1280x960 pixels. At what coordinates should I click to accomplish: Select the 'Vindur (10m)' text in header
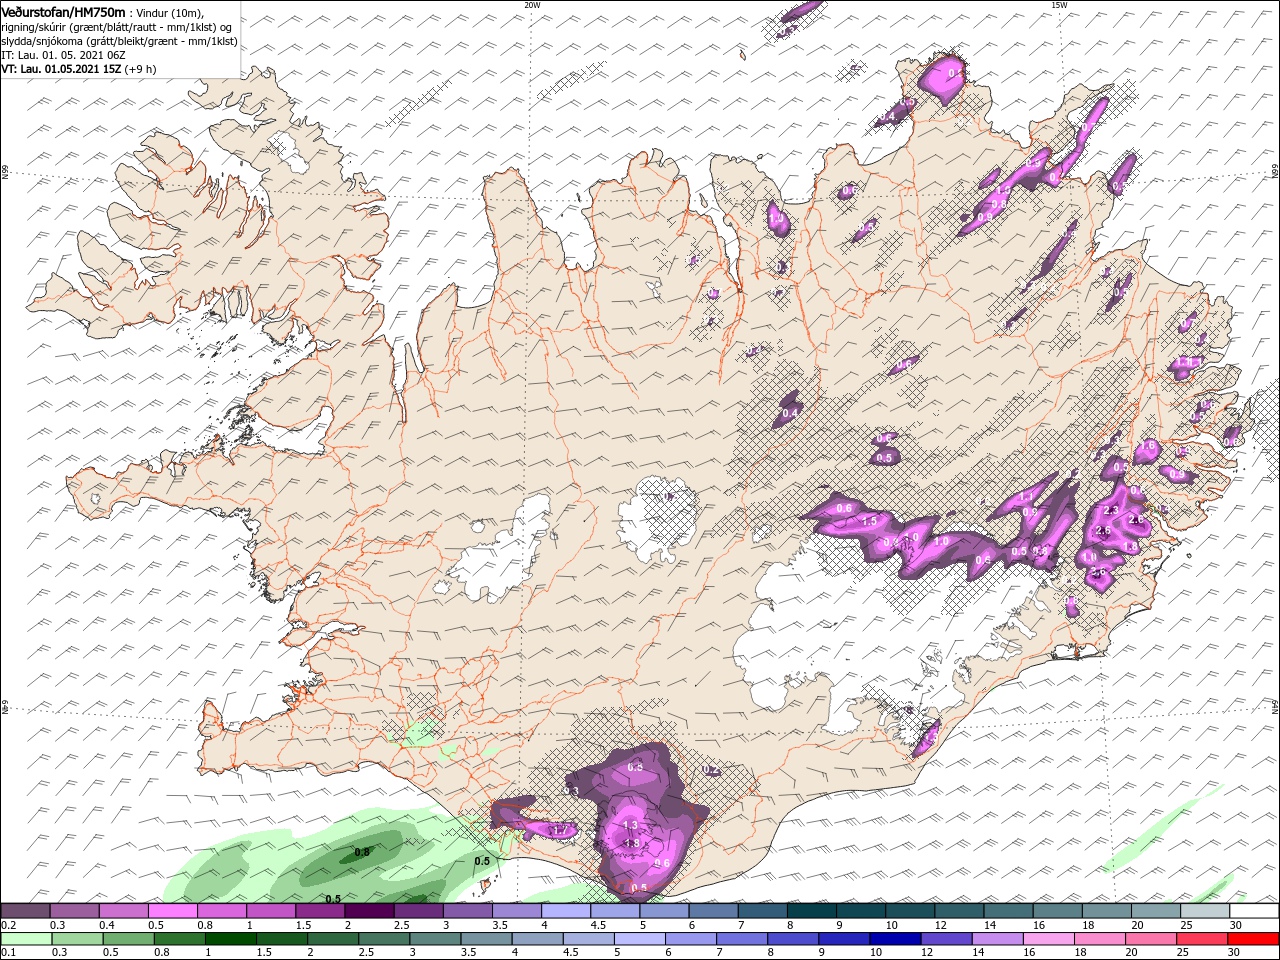pyautogui.click(x=170, y=12)
